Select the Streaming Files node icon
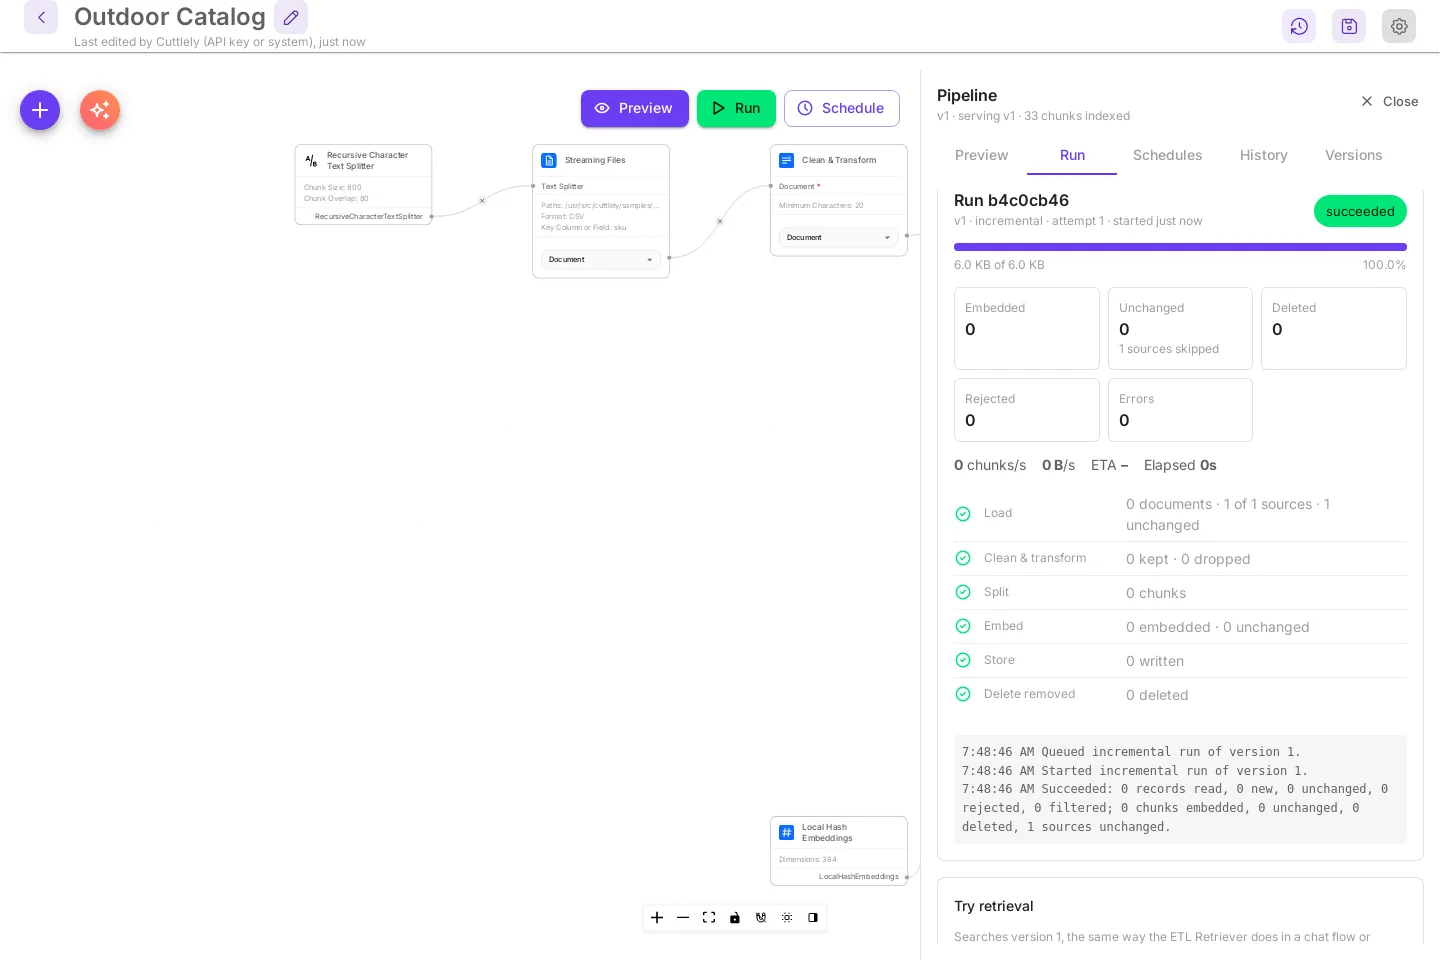This screenshot has height=960, width=1440. click(x=549, y=160)
